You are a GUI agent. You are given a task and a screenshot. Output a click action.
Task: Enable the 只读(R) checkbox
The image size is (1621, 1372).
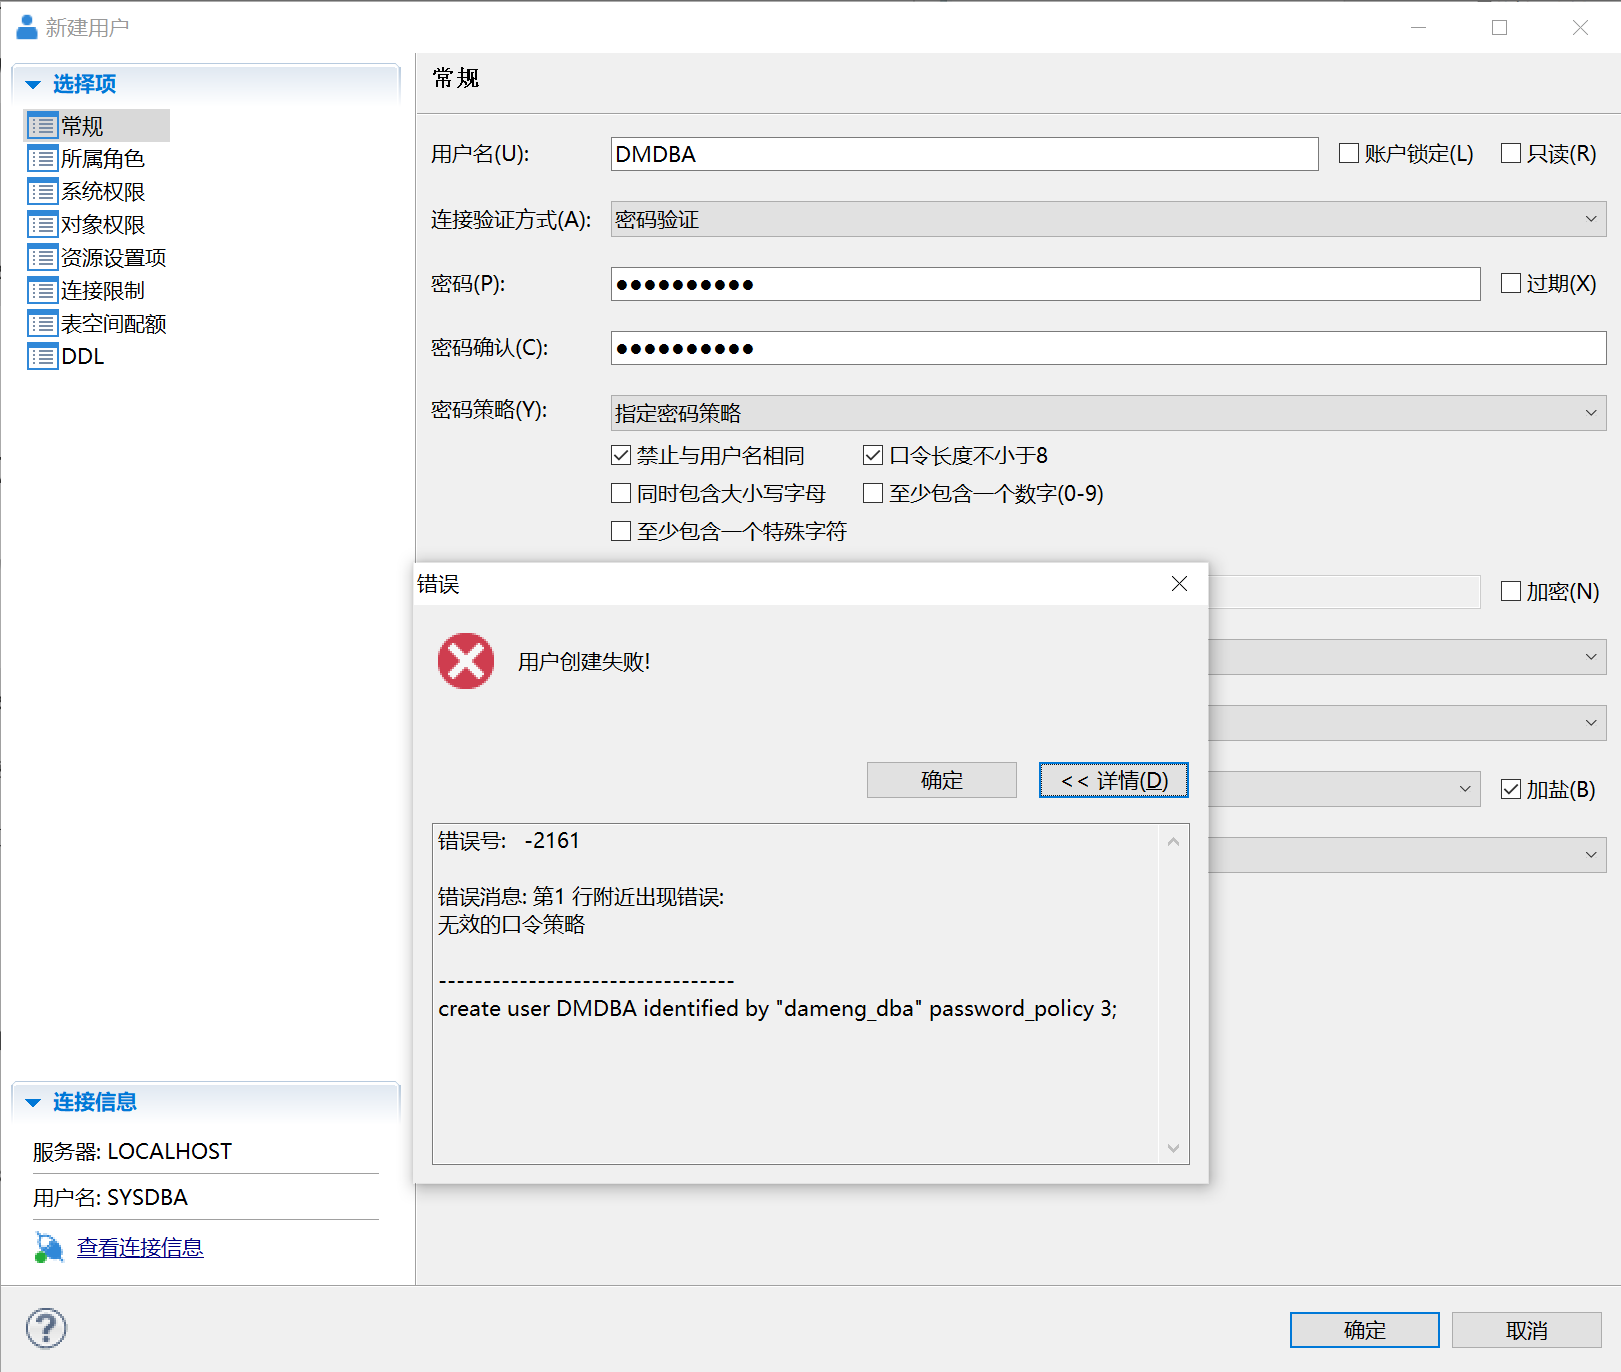click(1511, 153)
